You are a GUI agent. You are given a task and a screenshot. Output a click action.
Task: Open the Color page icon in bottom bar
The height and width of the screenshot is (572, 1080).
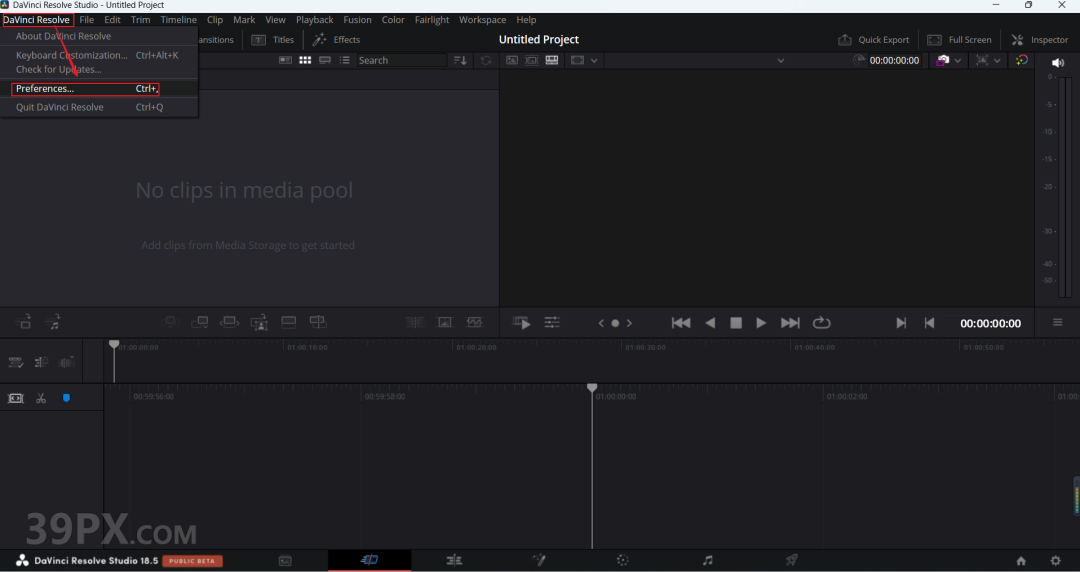click(623, 560)
